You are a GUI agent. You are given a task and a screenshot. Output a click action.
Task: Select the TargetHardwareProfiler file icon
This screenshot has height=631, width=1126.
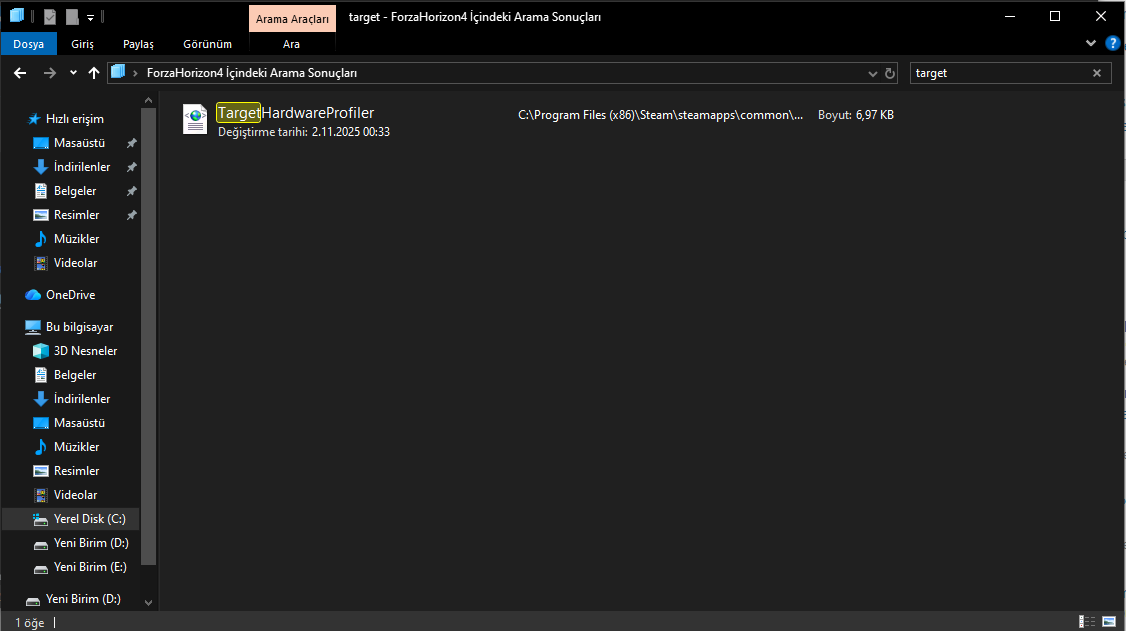point(195,119)
